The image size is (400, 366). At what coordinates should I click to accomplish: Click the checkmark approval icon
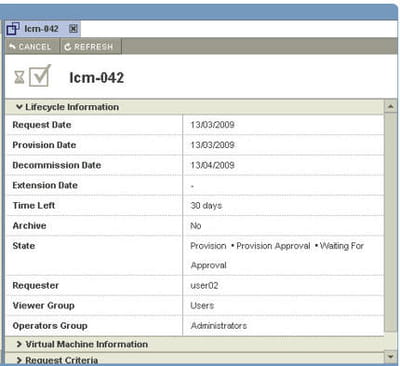click(40, 76)
